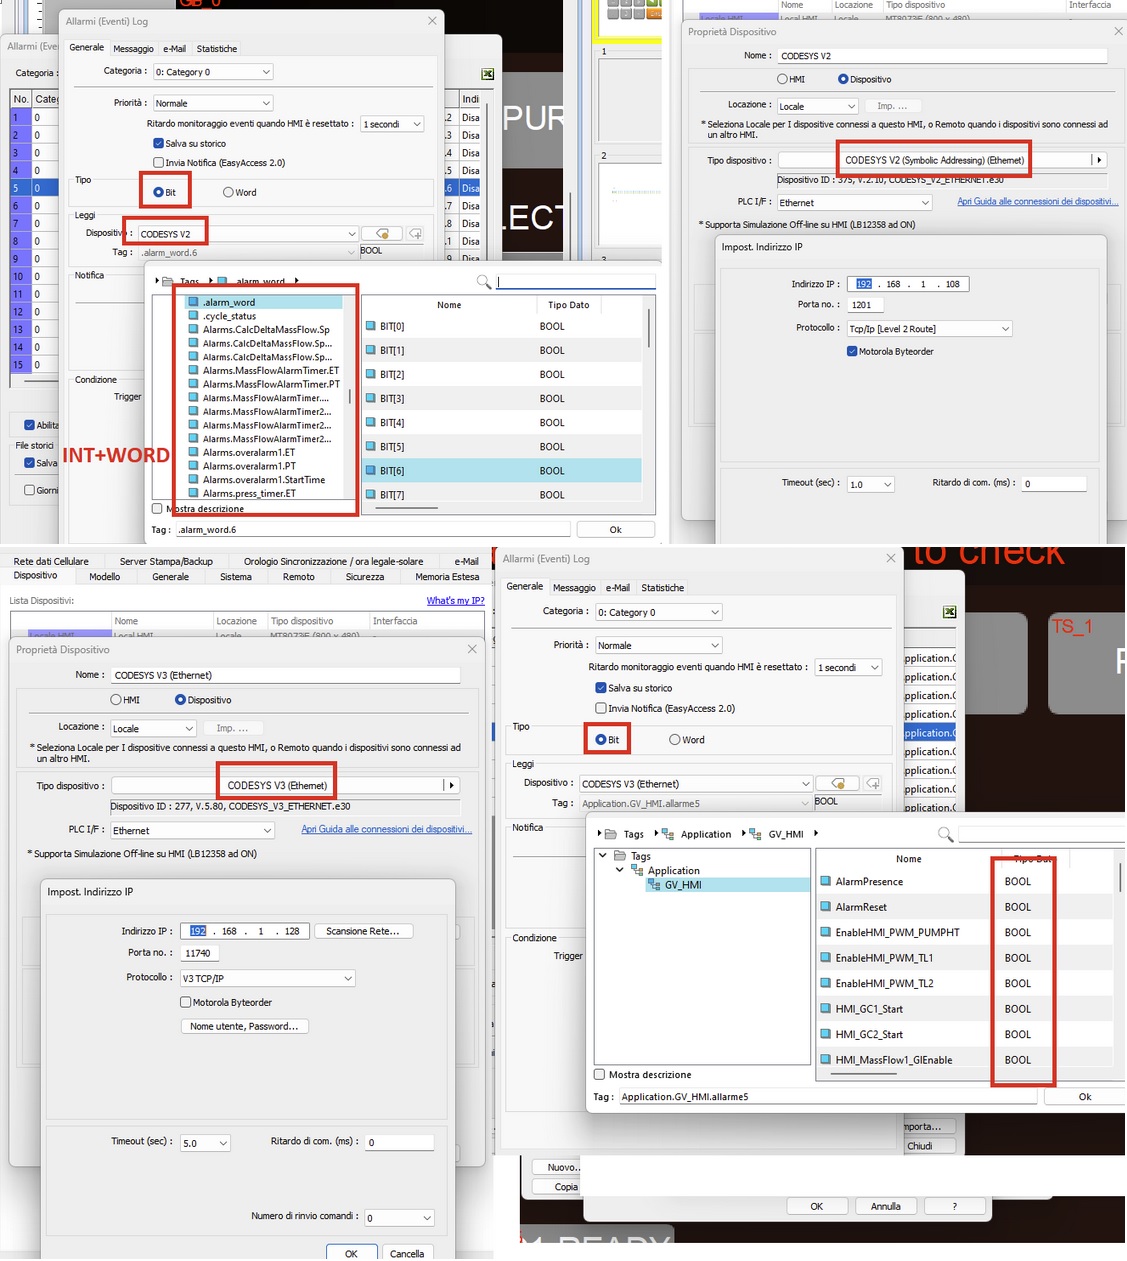1127x1261 pixels.
Task: Click Nome utente, Password button
Action: 245,1026
